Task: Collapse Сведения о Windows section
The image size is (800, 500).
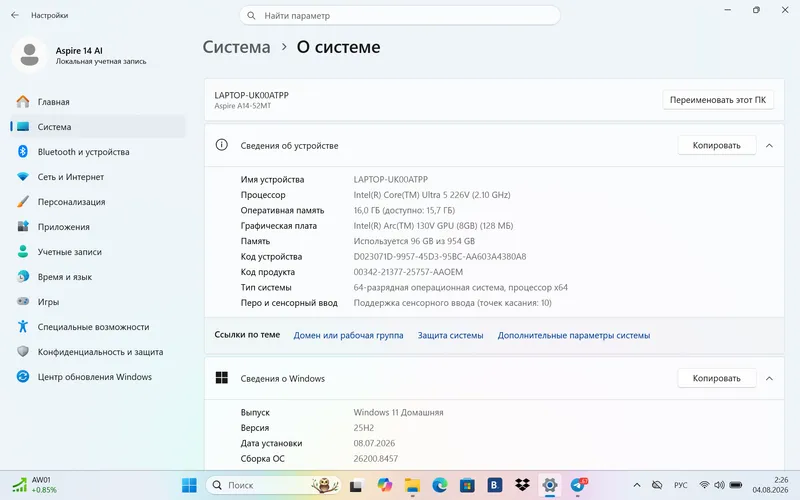Action: click(x=769, y=378)
